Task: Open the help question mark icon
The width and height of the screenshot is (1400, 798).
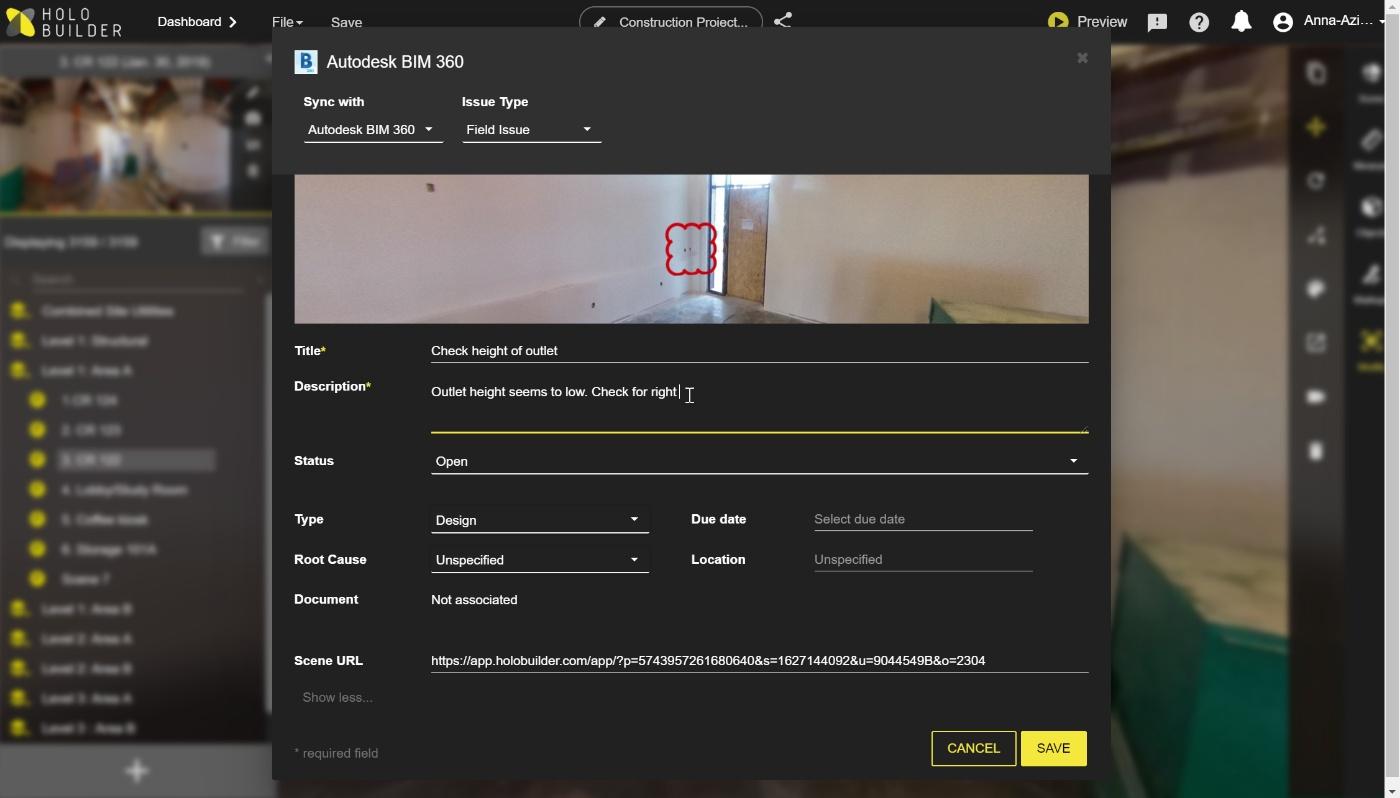Action: pyautogui.click(x=1199, y=22)
